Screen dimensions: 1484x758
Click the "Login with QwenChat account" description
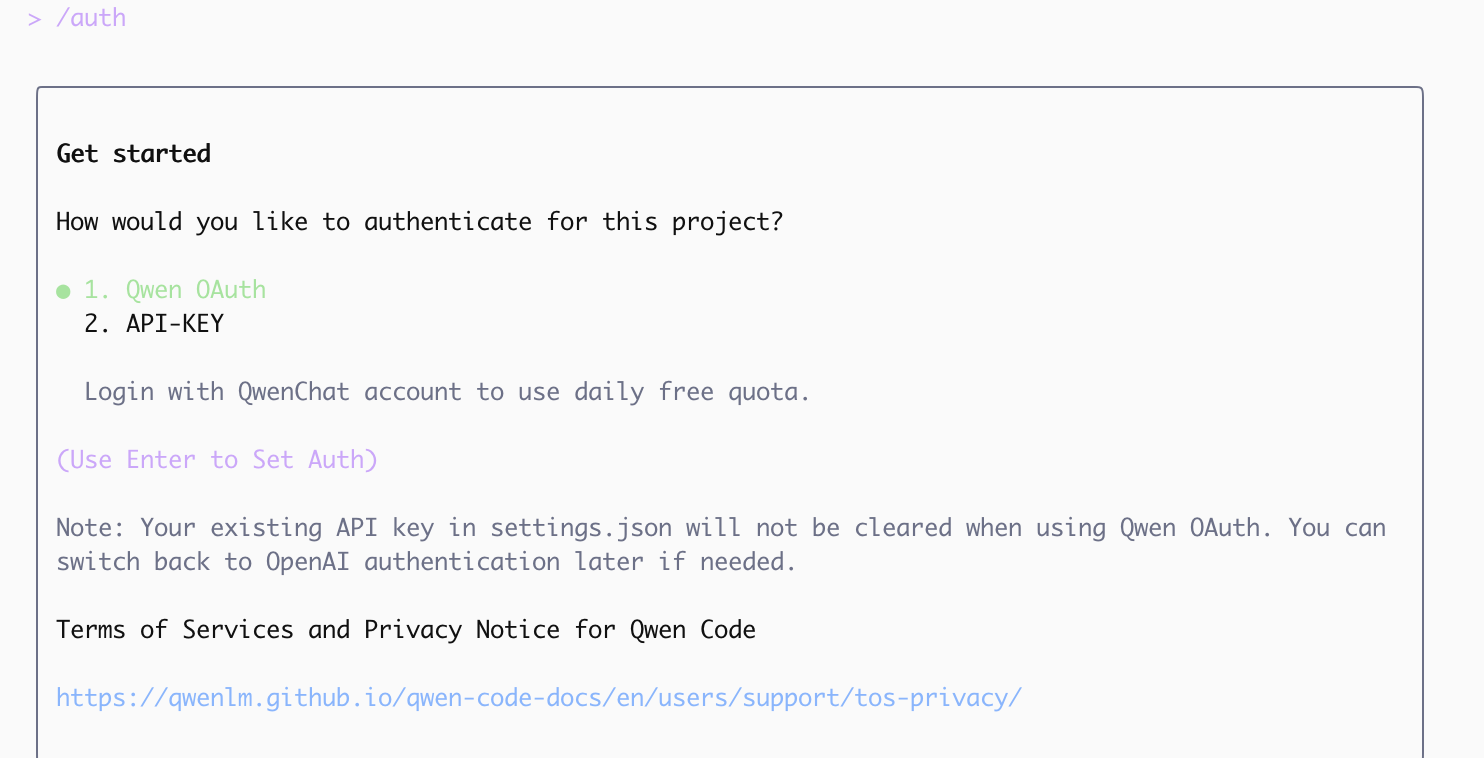pyautogui.click(x=446, y=391)
